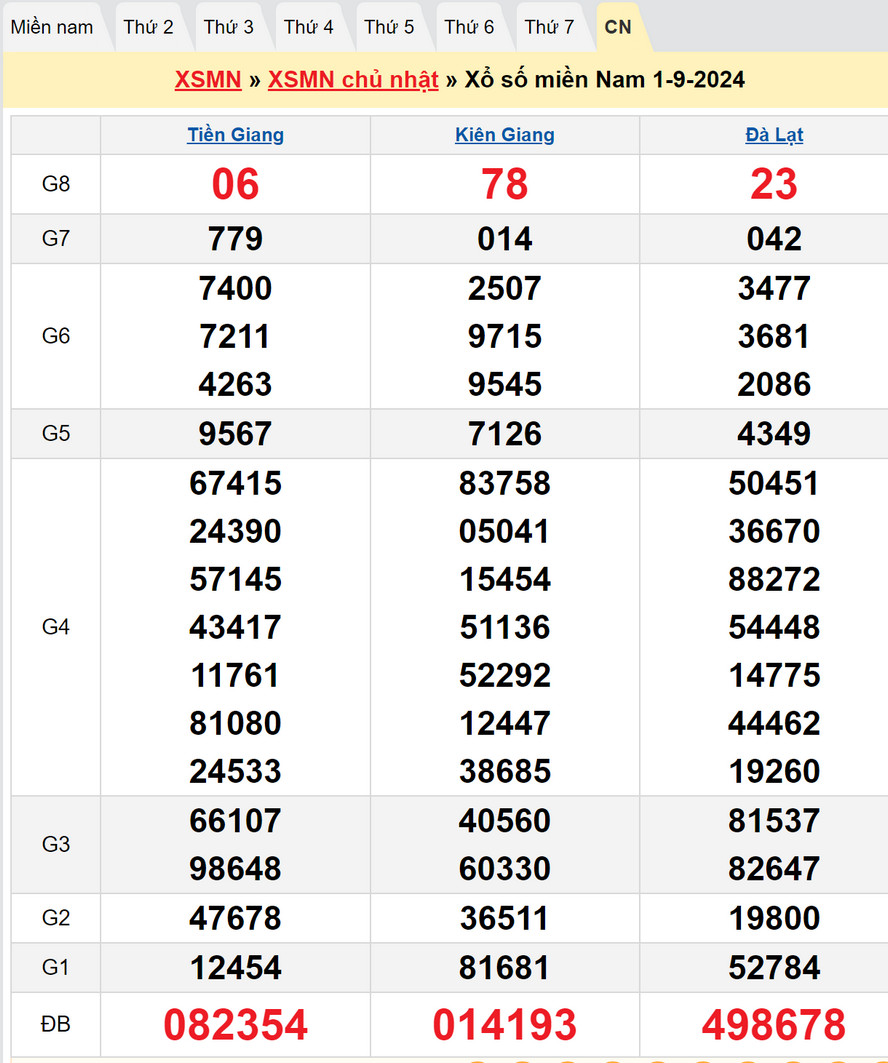Open the Đà Lạt province link
888x1063 pixels.
point(774,135)
